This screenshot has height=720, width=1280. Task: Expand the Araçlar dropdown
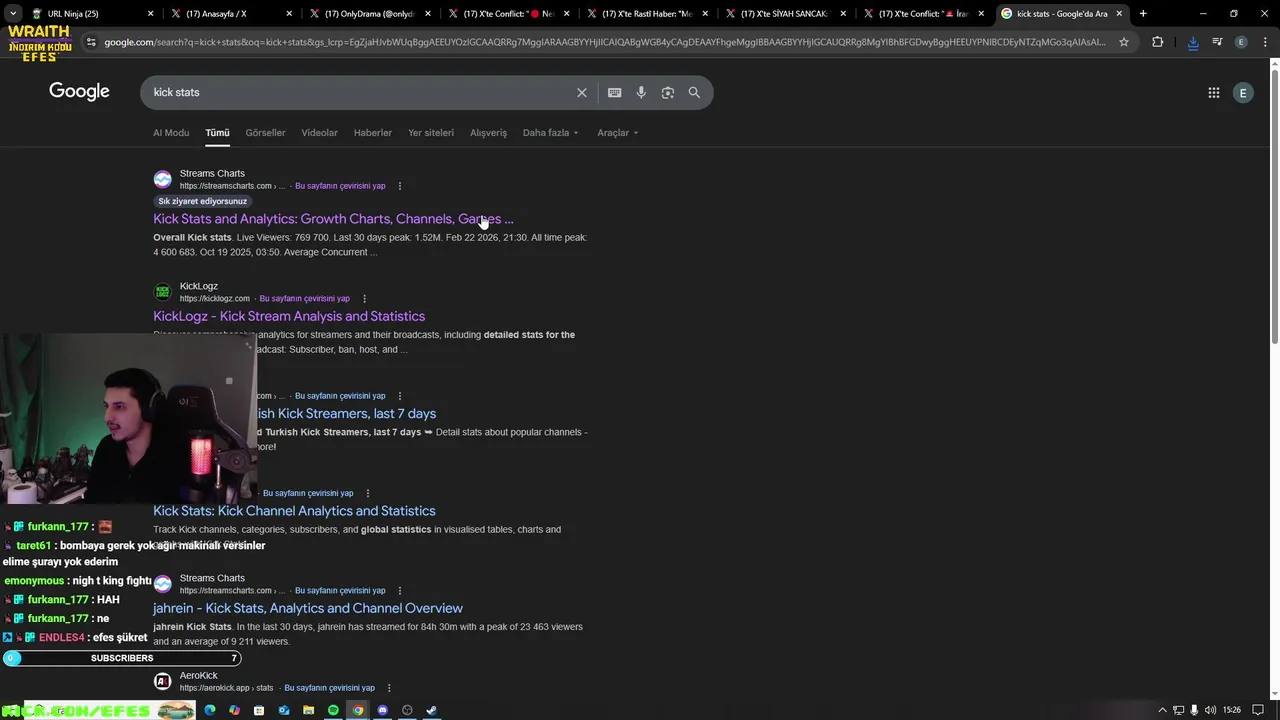coord(617,133)
